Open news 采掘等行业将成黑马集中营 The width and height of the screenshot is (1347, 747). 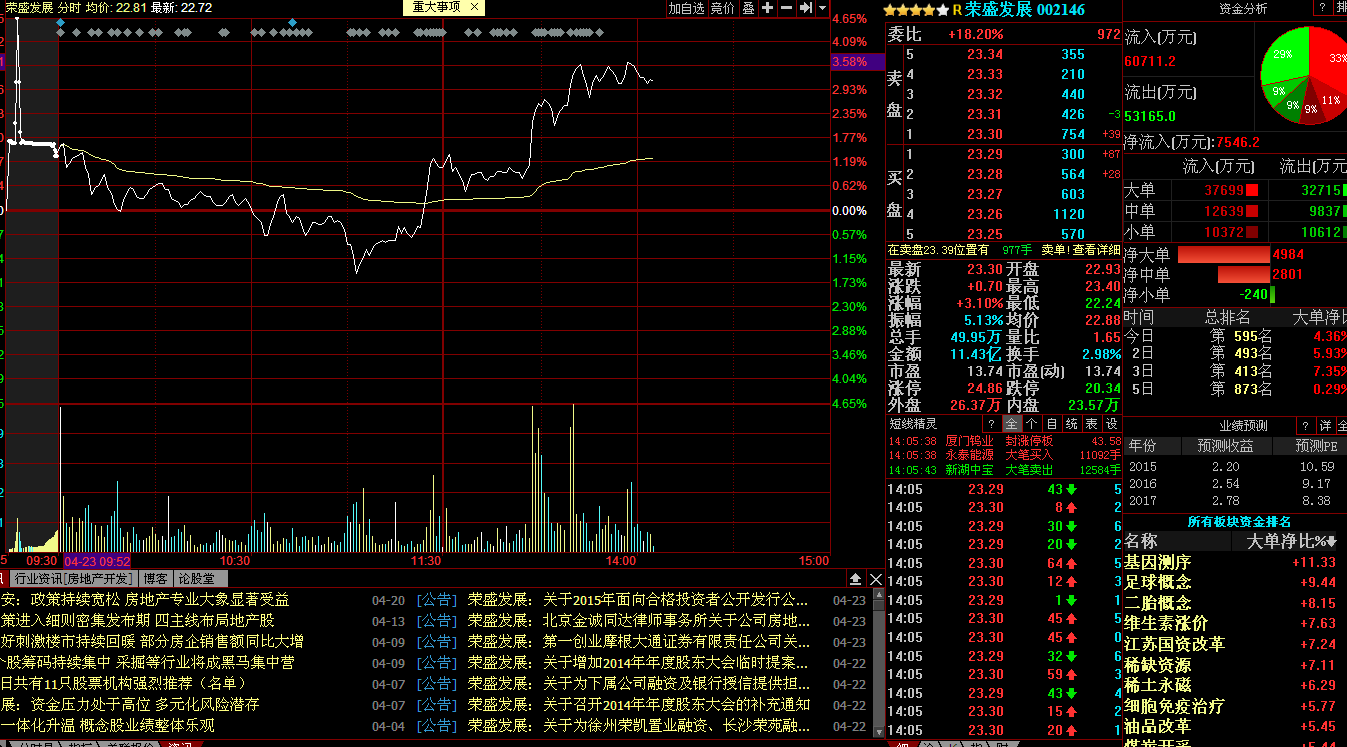click(x=204, y=663)
